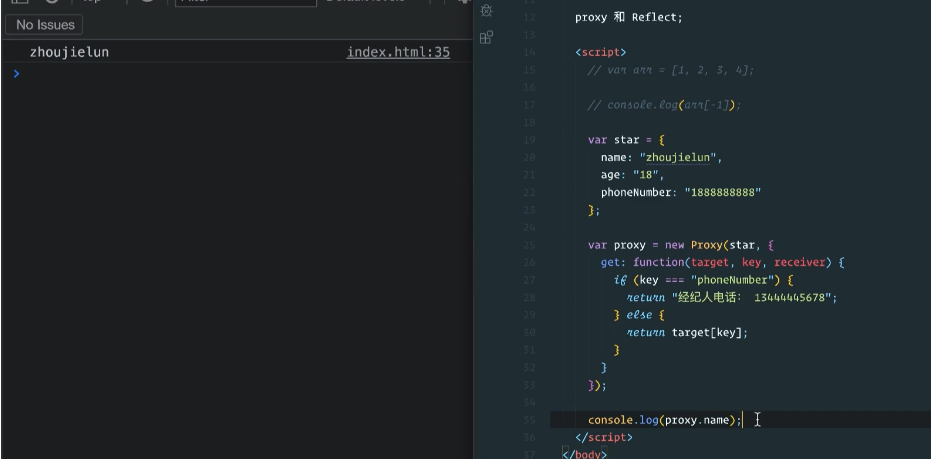The width and height of the screenshot is (931, 459).
Task: Click the if (key === "phoneNumber") line
Action: point(703,280)
